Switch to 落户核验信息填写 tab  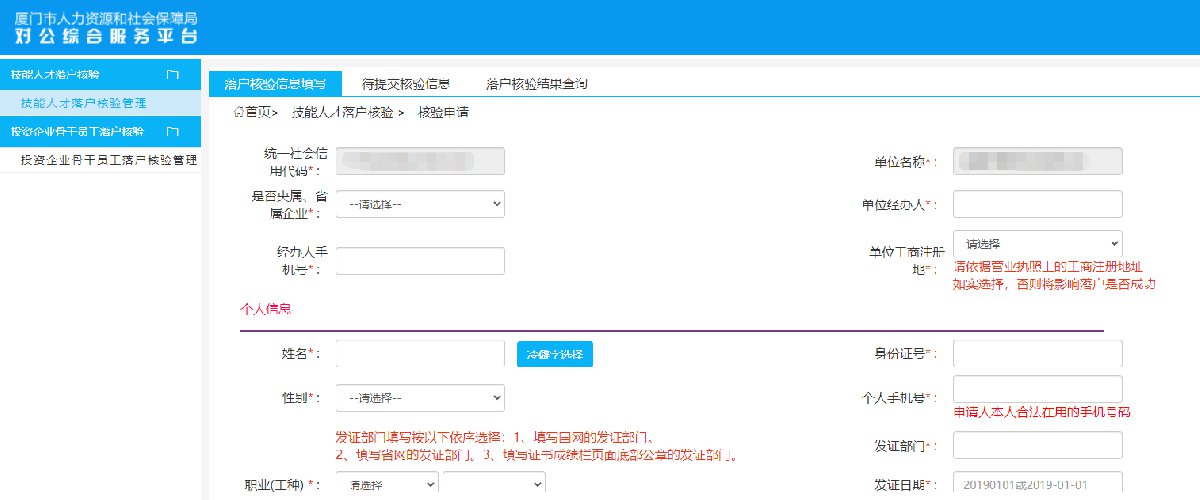tap(275, 84)
